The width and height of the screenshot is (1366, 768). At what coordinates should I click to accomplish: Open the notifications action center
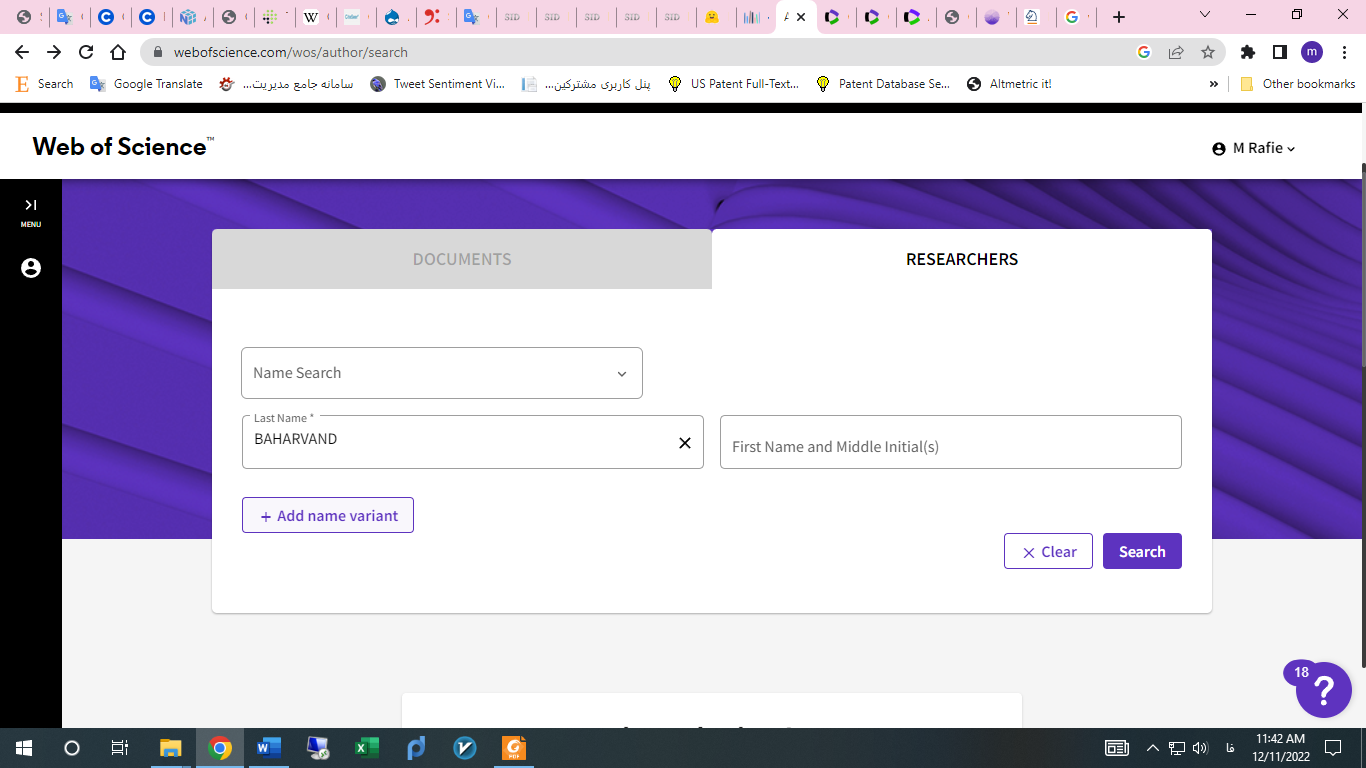point(1332,748)
